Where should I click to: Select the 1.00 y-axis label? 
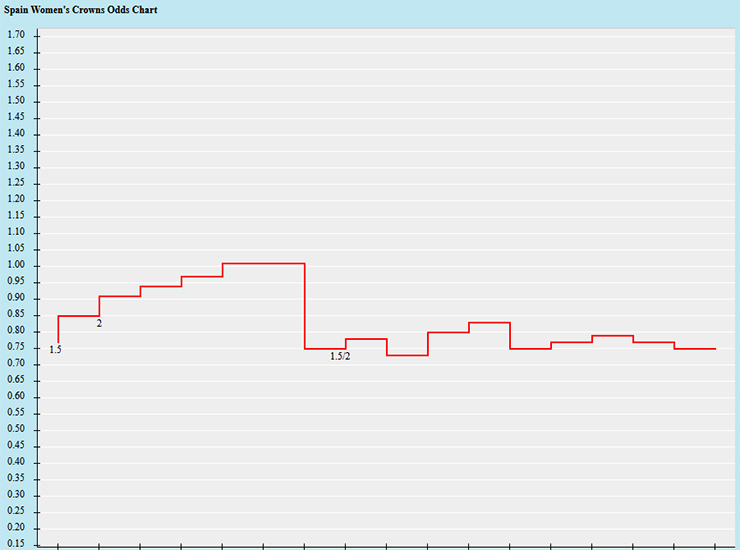click(x=16, y=265)
